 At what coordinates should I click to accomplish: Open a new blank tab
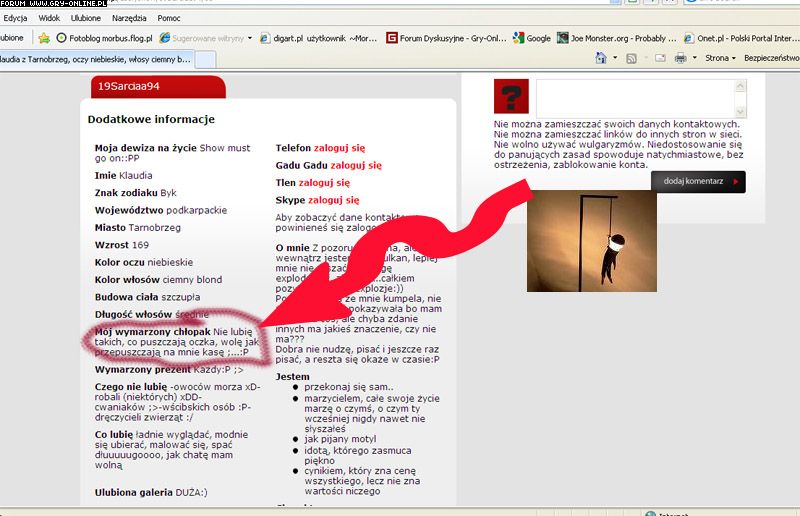coord(206,60)
